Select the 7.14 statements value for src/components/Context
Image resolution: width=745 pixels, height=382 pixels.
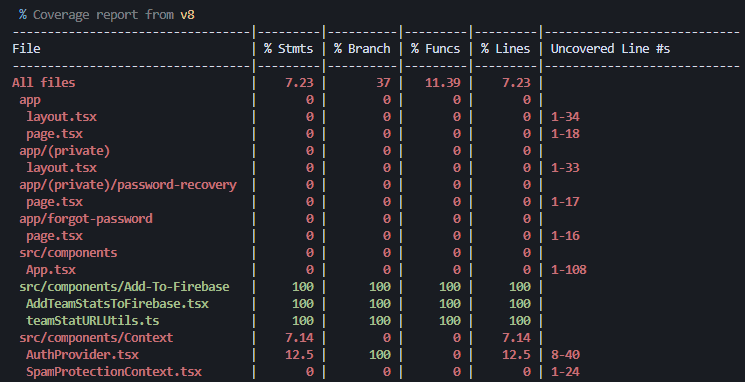[x=299, y=338]
